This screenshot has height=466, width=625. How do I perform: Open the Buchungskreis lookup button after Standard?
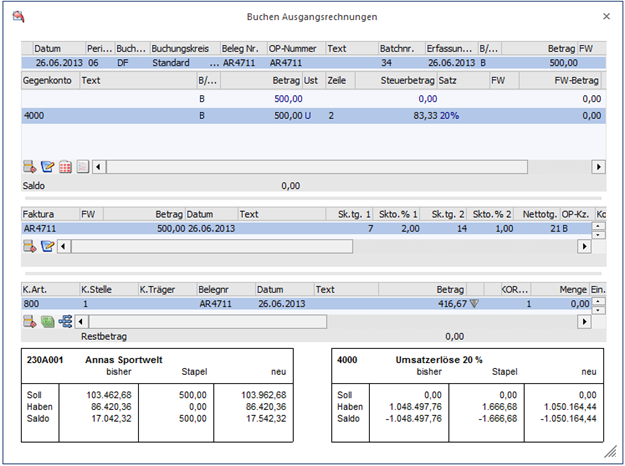pos(213,62)
